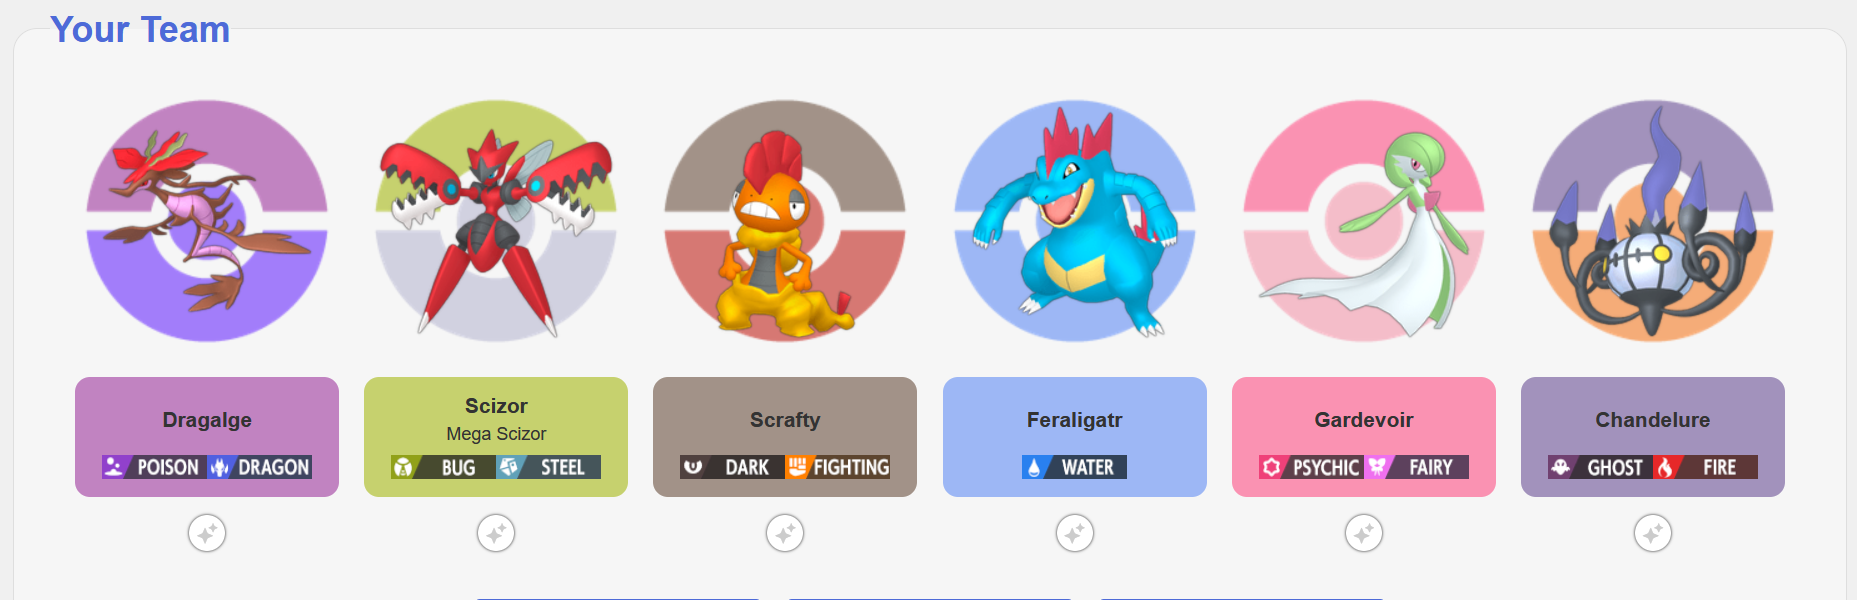The image size is (1857, 600).
Task: Click the sparkle icon below Chandelure
Action: (x=1653, y=533)
